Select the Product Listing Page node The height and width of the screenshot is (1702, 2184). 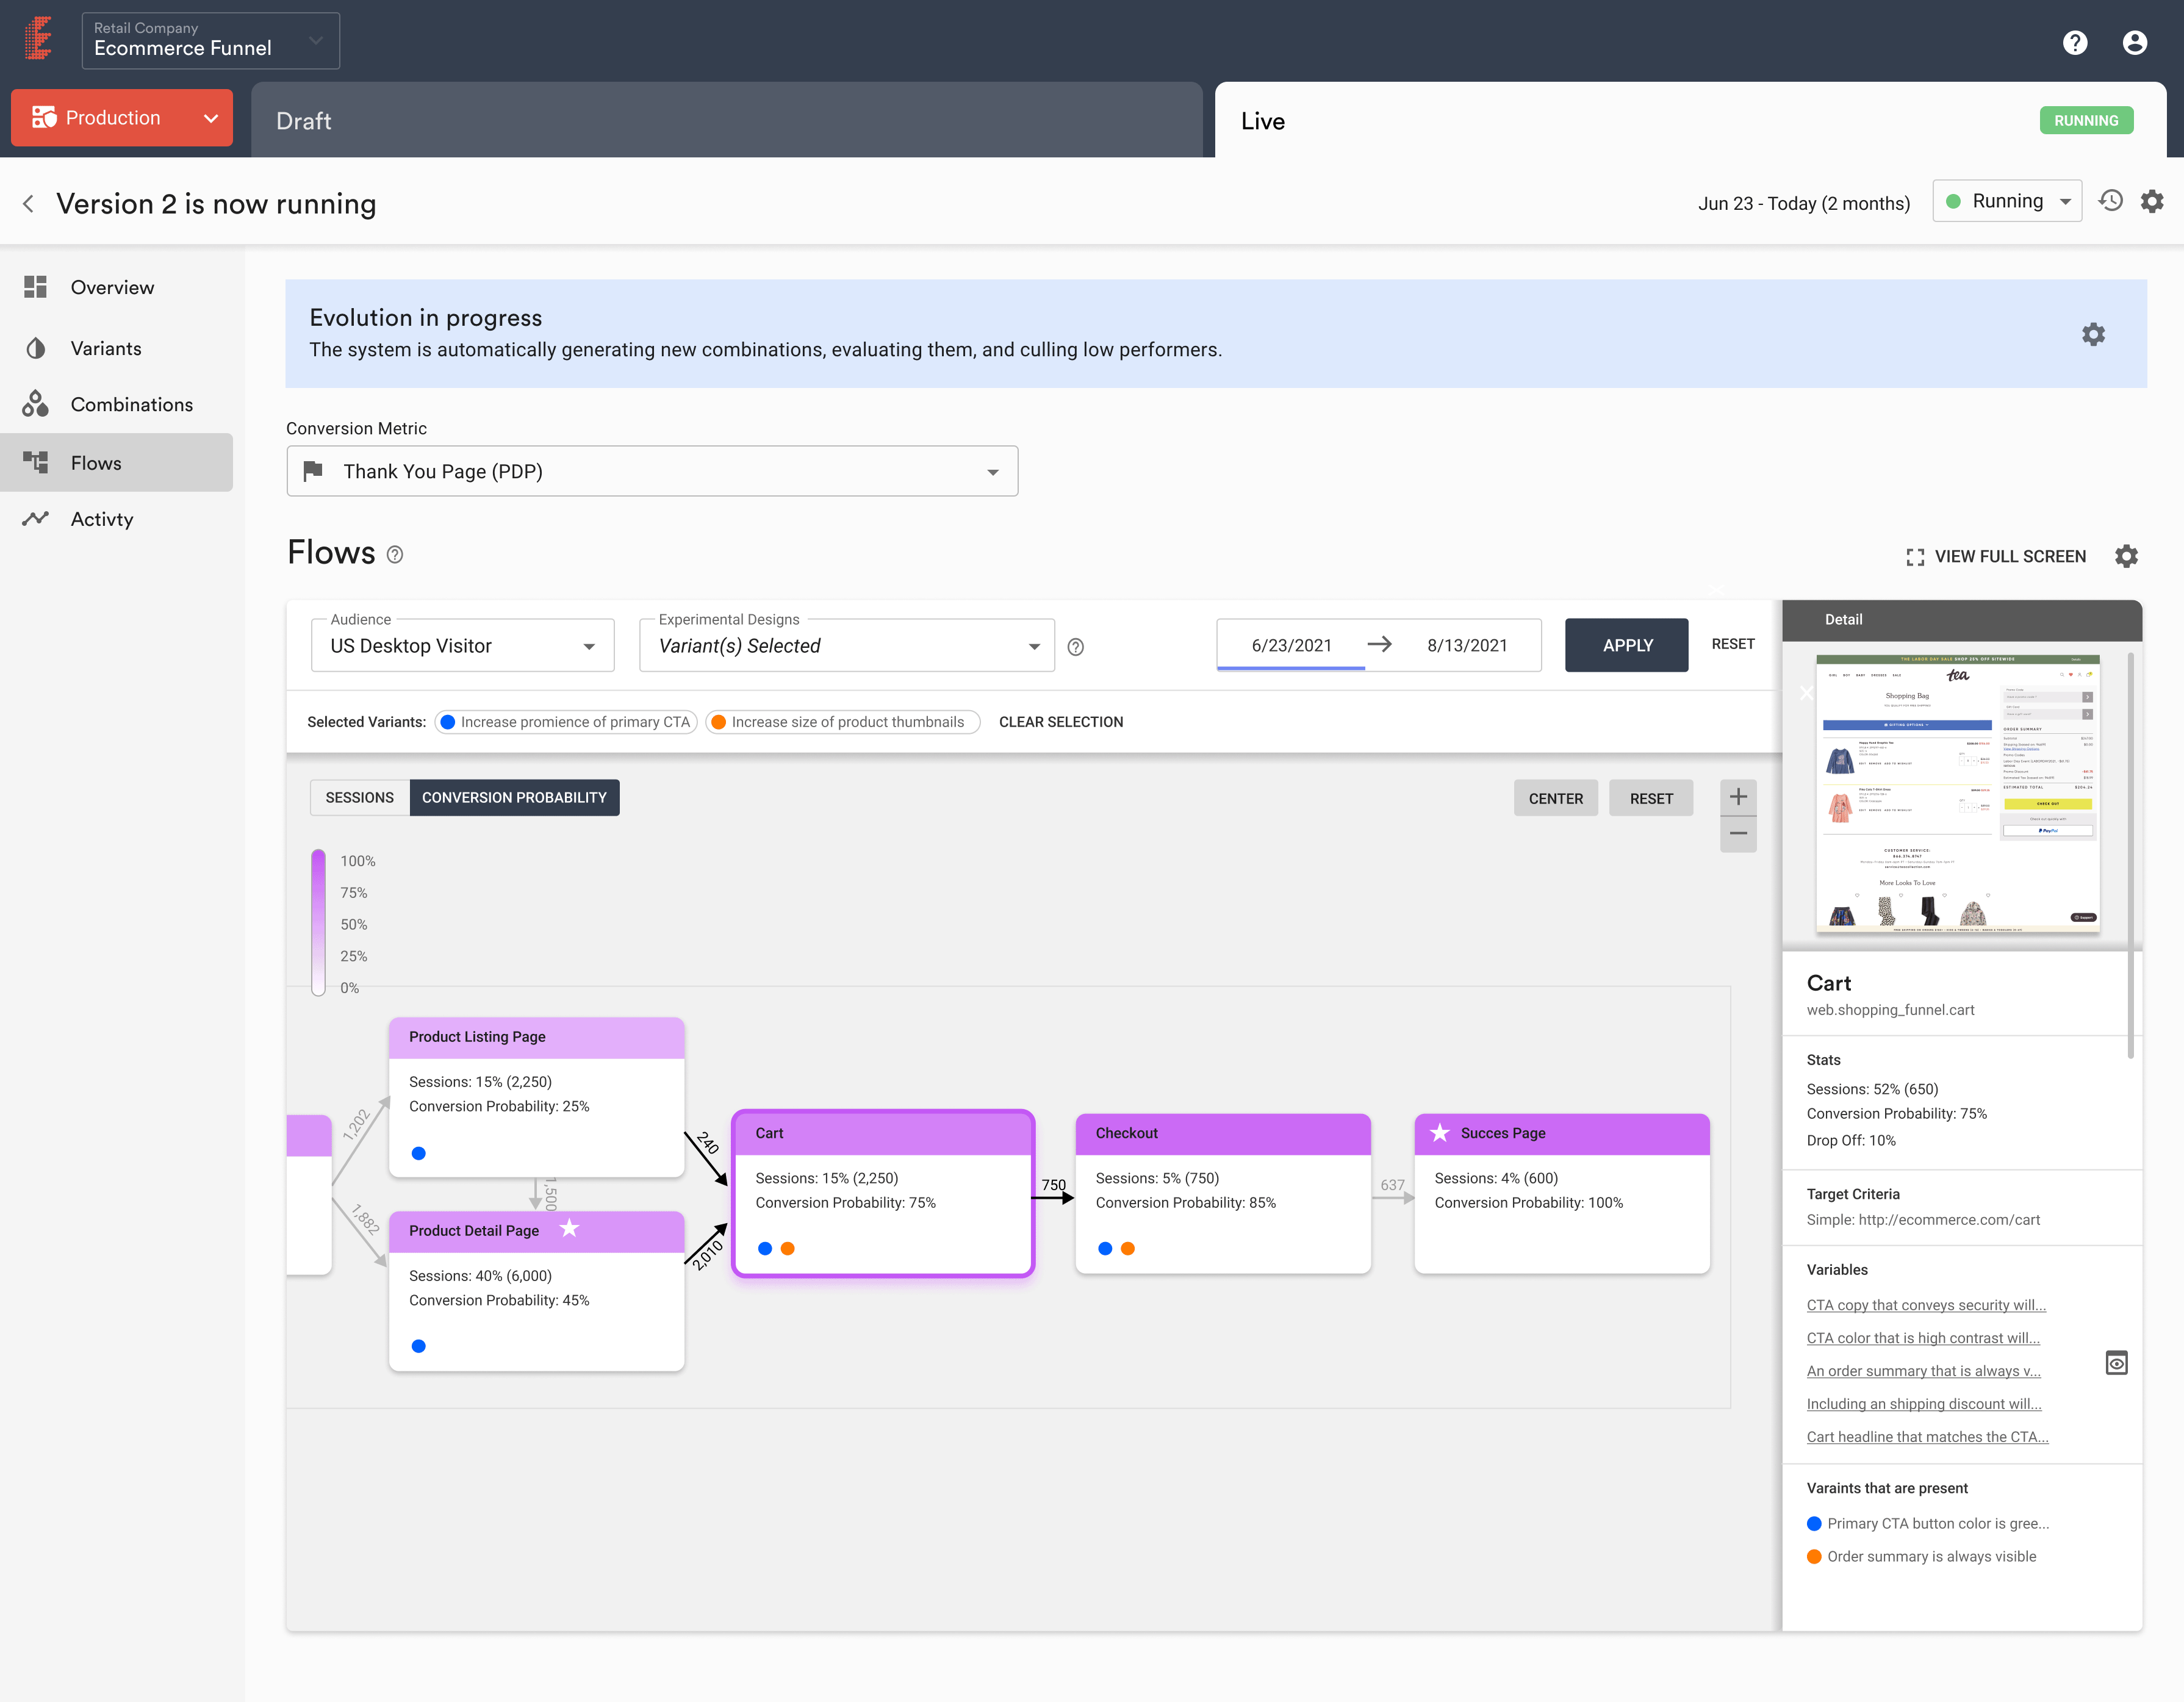coord(536,1097)
